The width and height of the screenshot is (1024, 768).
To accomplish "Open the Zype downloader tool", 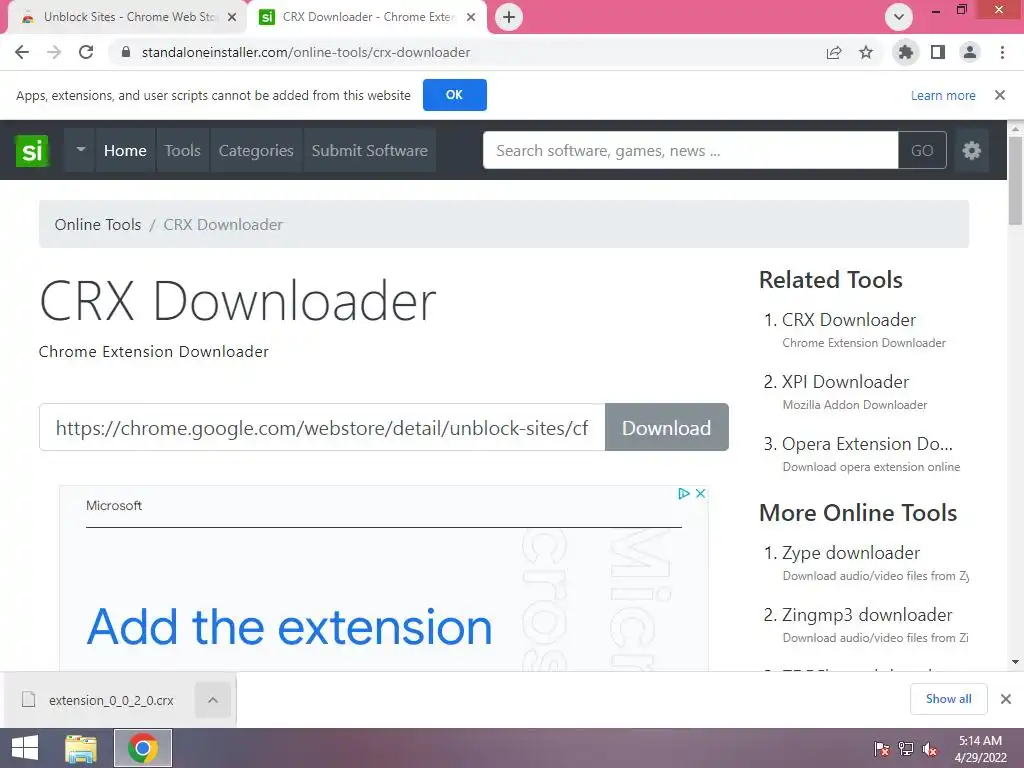I will [x=851, y=553].
